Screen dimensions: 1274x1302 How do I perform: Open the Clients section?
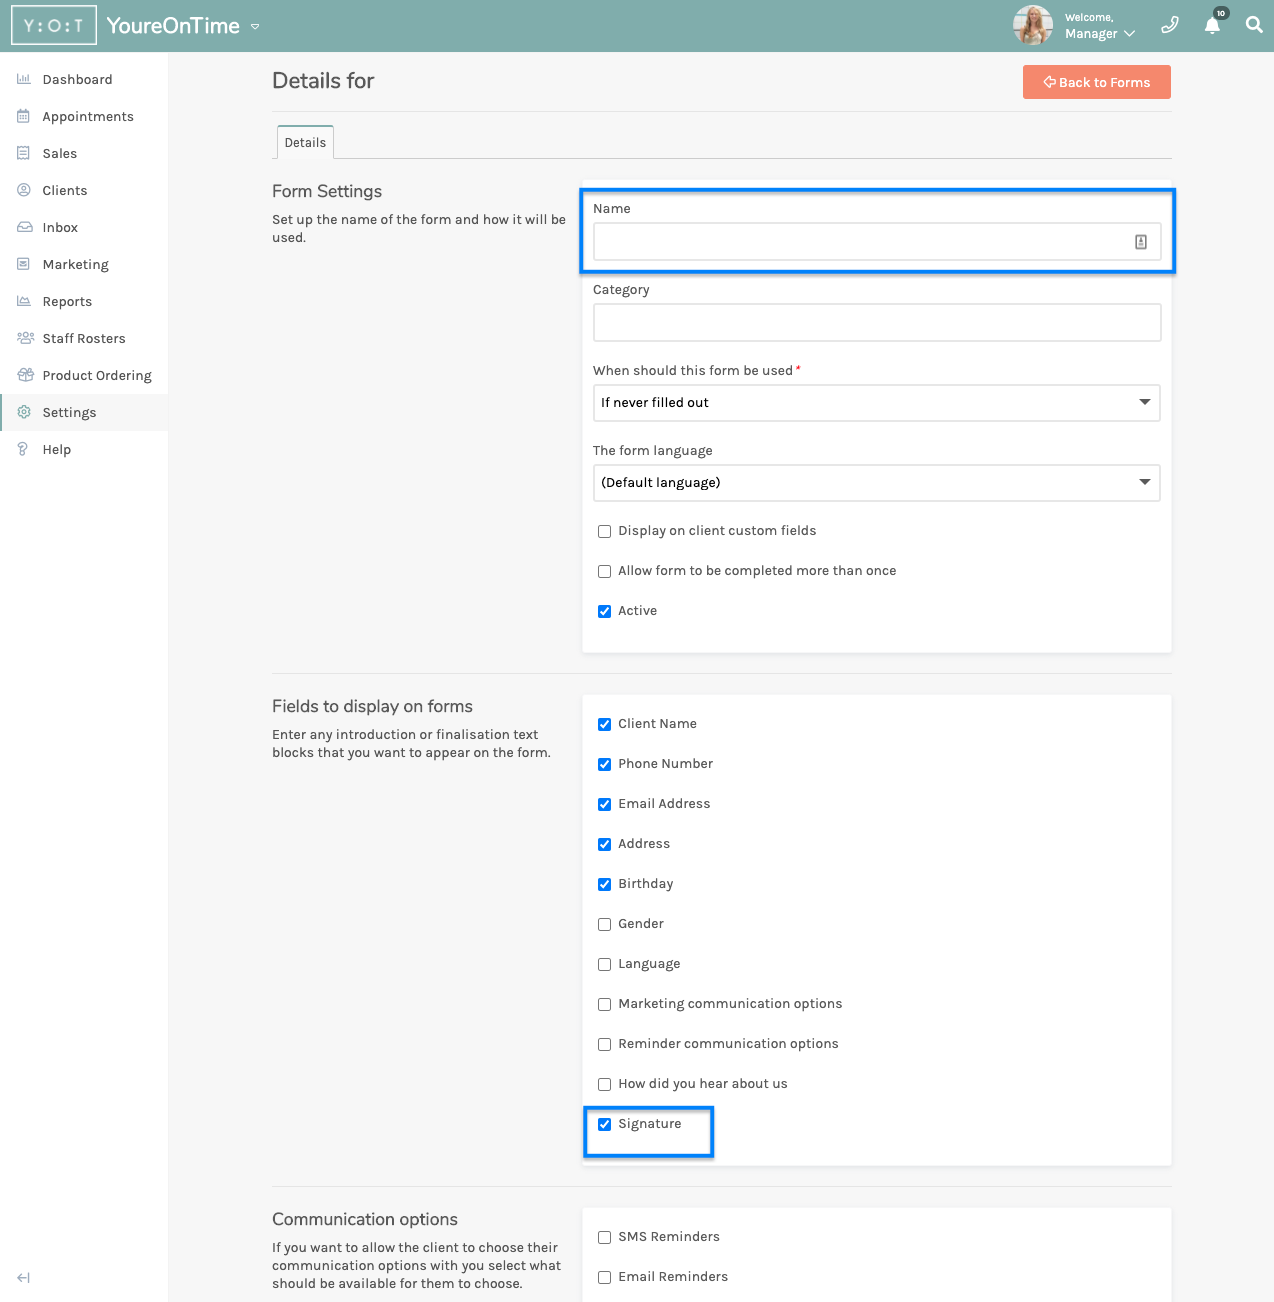(65, 190)
